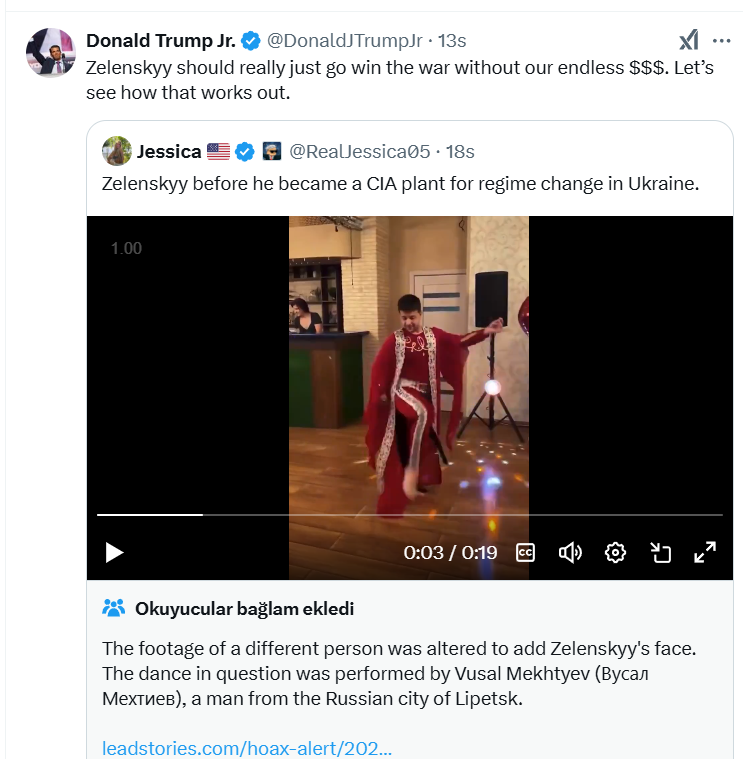
Task: Open the leadstories.com hoax-alert link
Action: (x=247, y=747)
